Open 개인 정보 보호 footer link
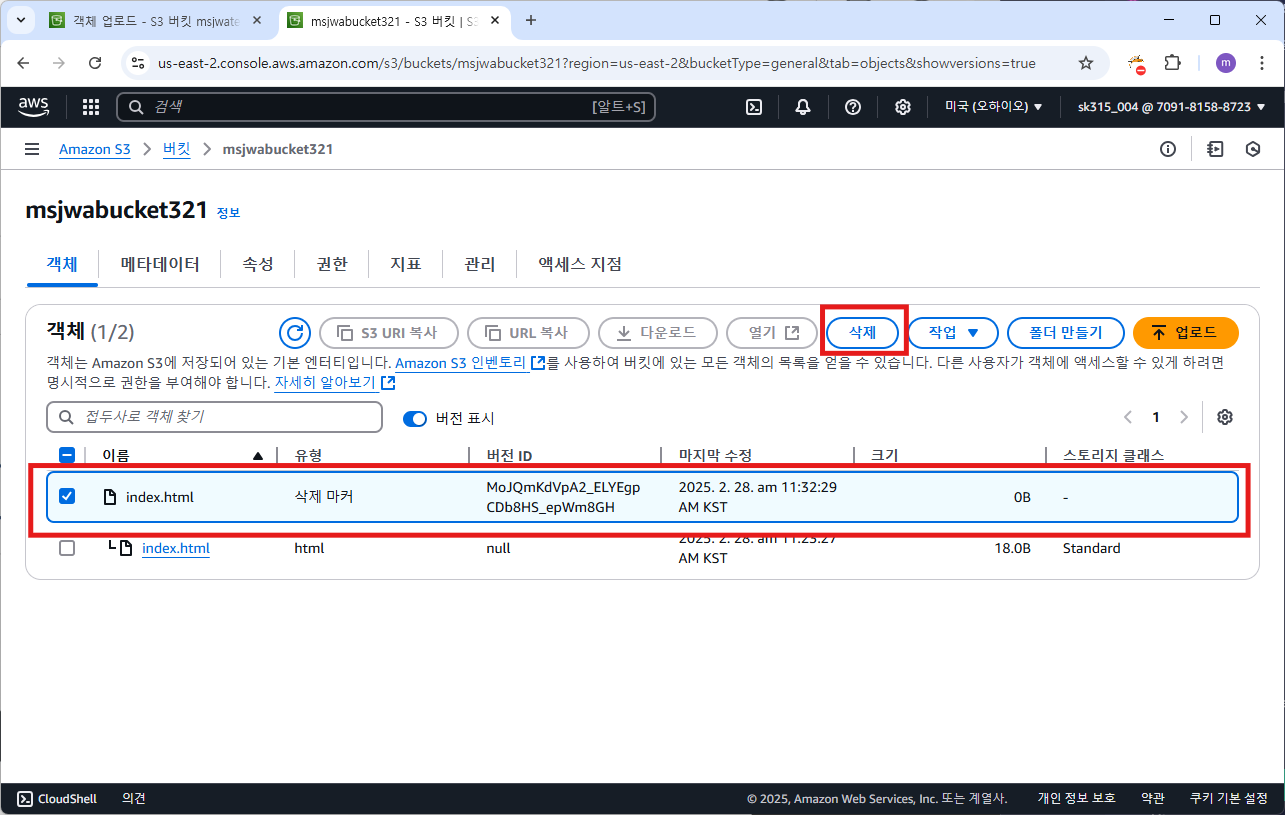The height and width of the screenshot is (815, 1285). tap(1076, 798)
